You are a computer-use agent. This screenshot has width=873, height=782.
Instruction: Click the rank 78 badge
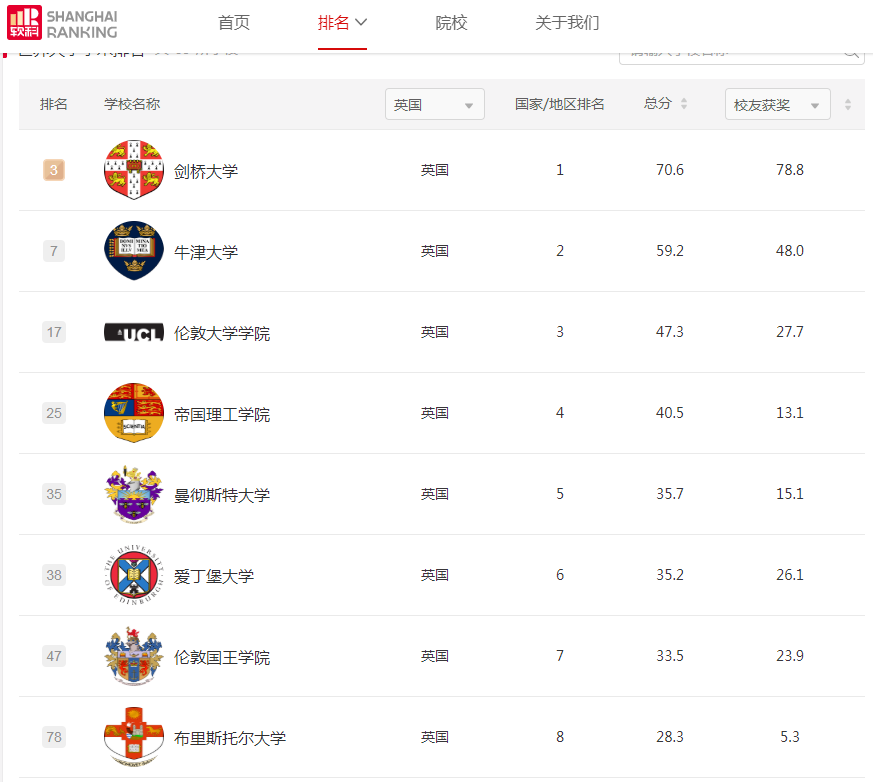(54, 737)
